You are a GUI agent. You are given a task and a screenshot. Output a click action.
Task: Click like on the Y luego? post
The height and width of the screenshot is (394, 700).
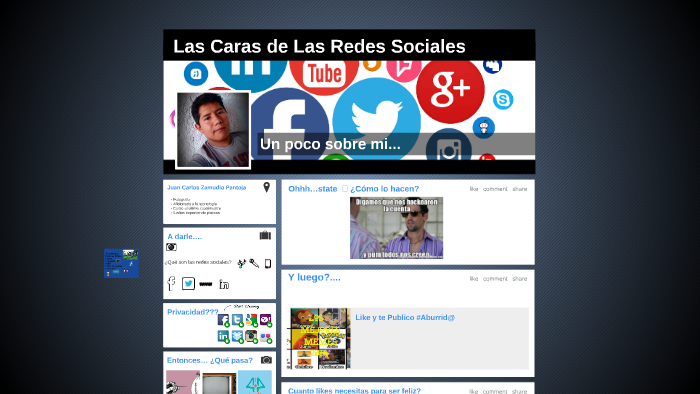[x=474, y=278]
